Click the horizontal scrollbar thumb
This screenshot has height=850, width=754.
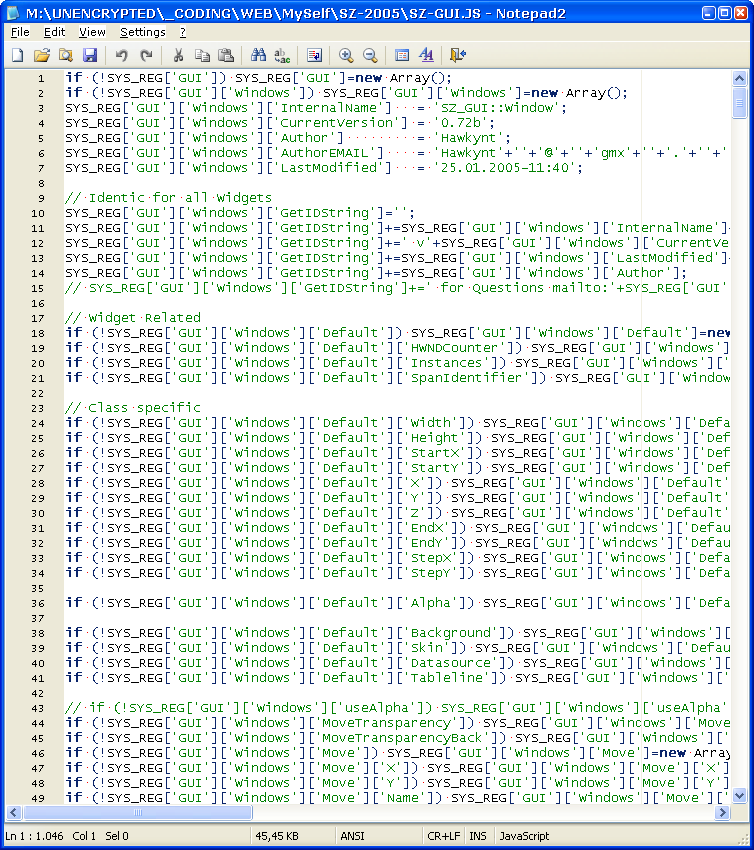click(x=138, y=812)
